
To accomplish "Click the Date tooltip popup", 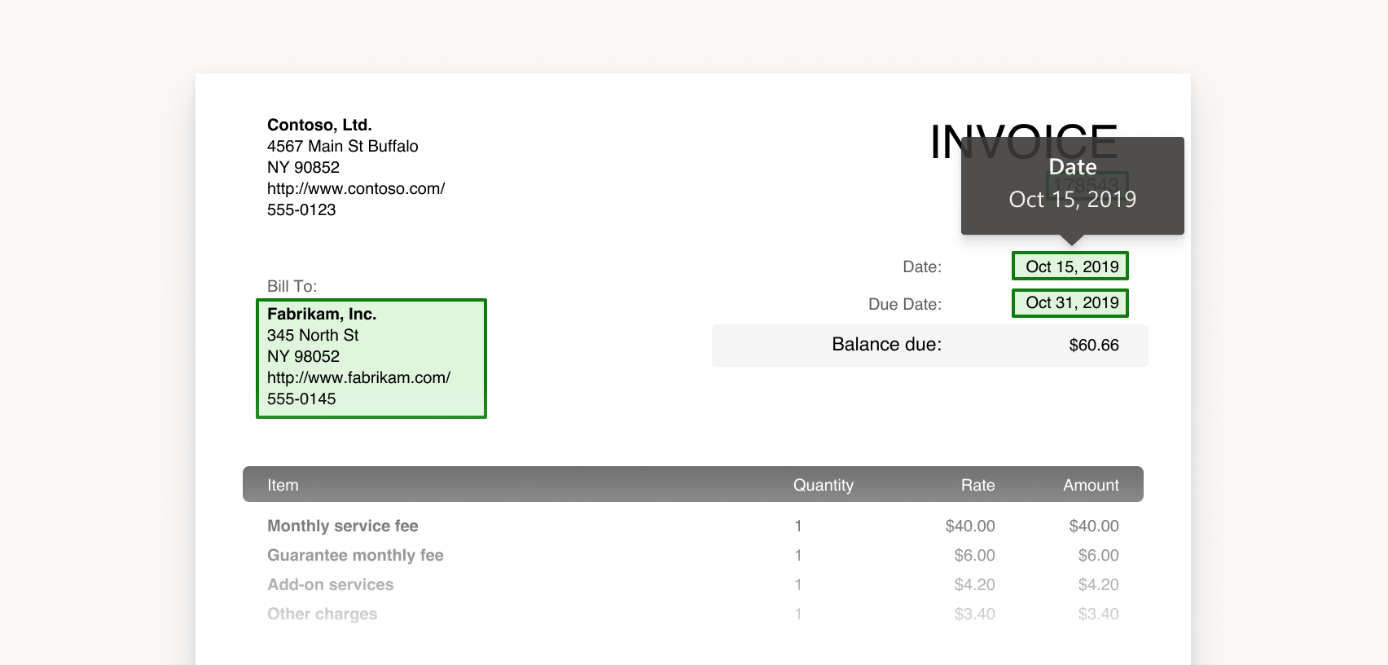I will click(x=1071, y=185).
